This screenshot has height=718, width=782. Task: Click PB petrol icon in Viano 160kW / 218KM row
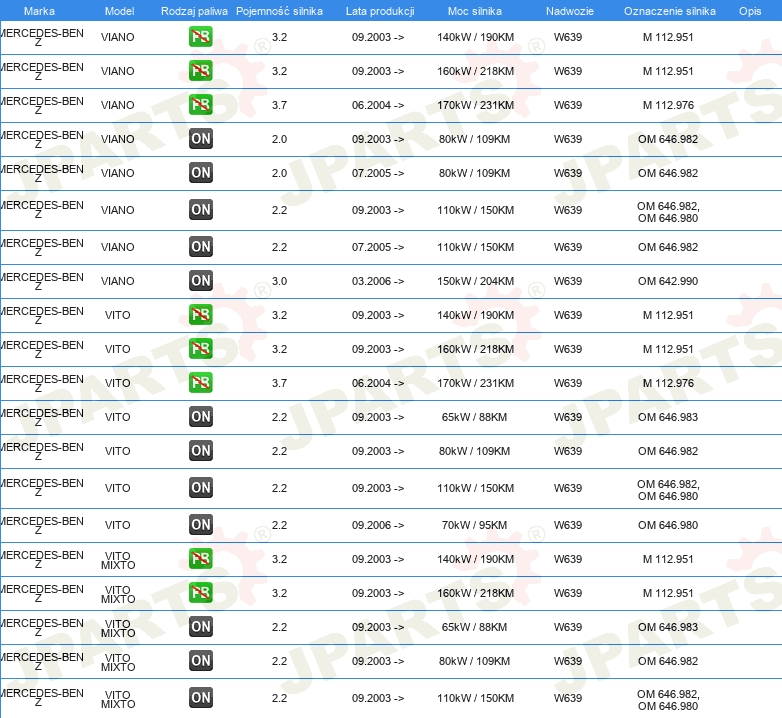point(200,71)
